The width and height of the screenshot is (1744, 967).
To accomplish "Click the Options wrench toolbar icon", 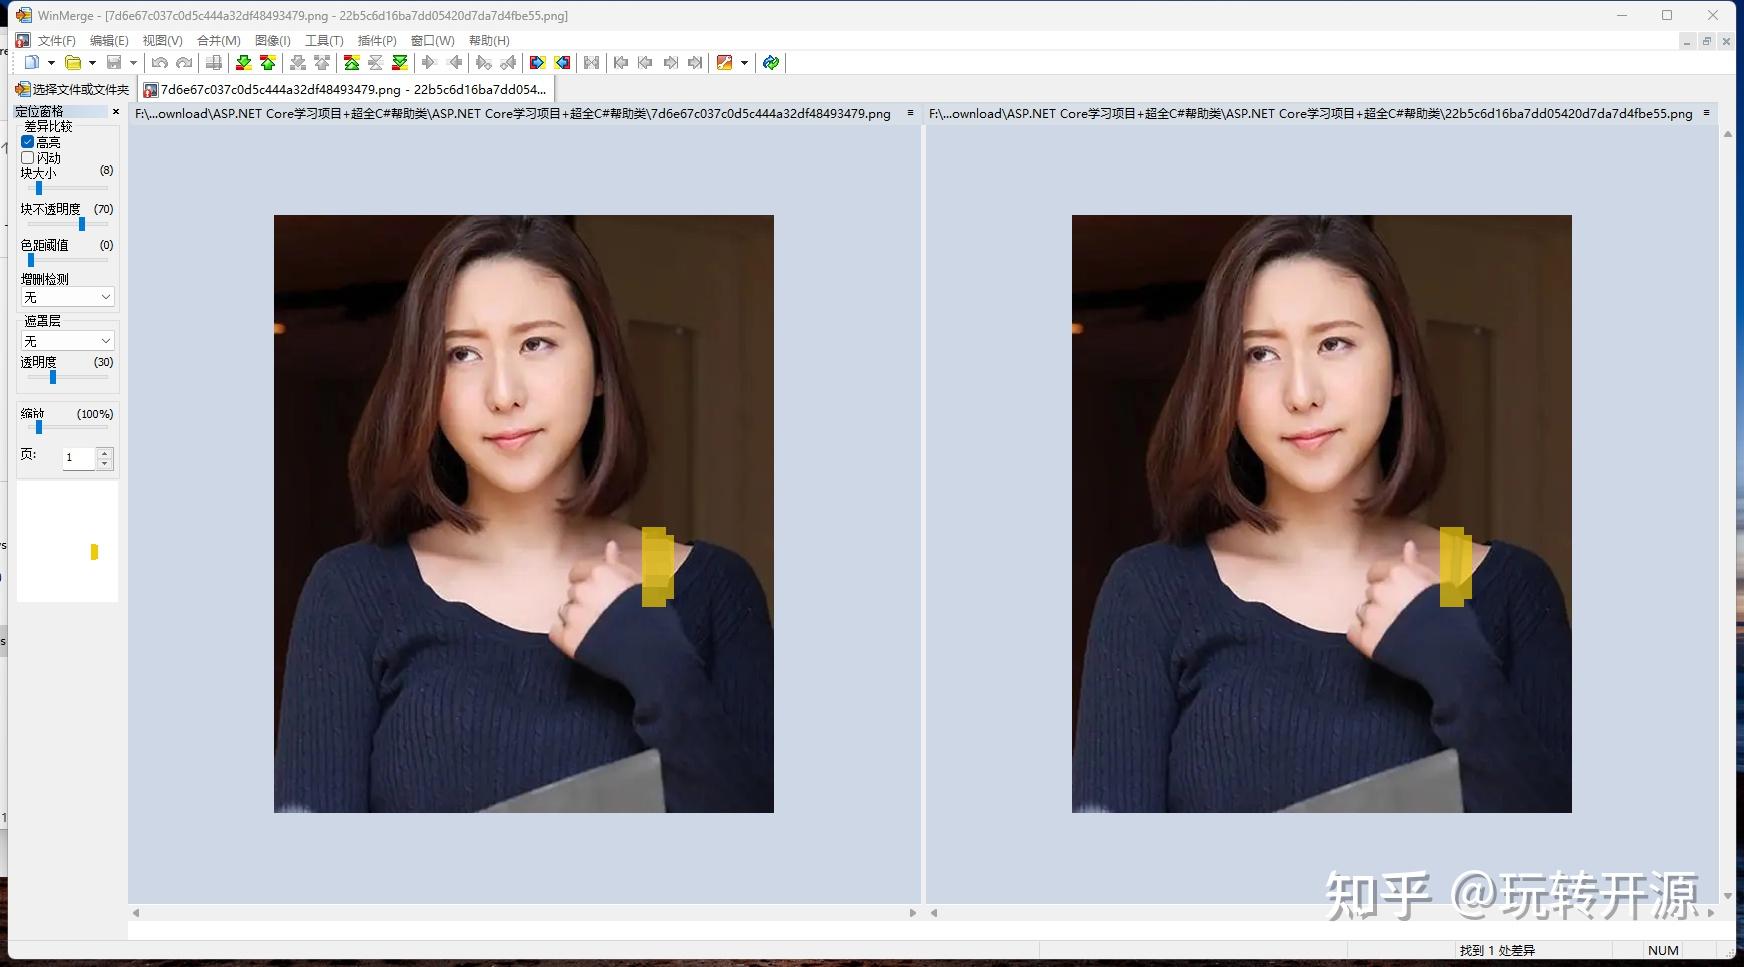I will [x=725, y=62].
